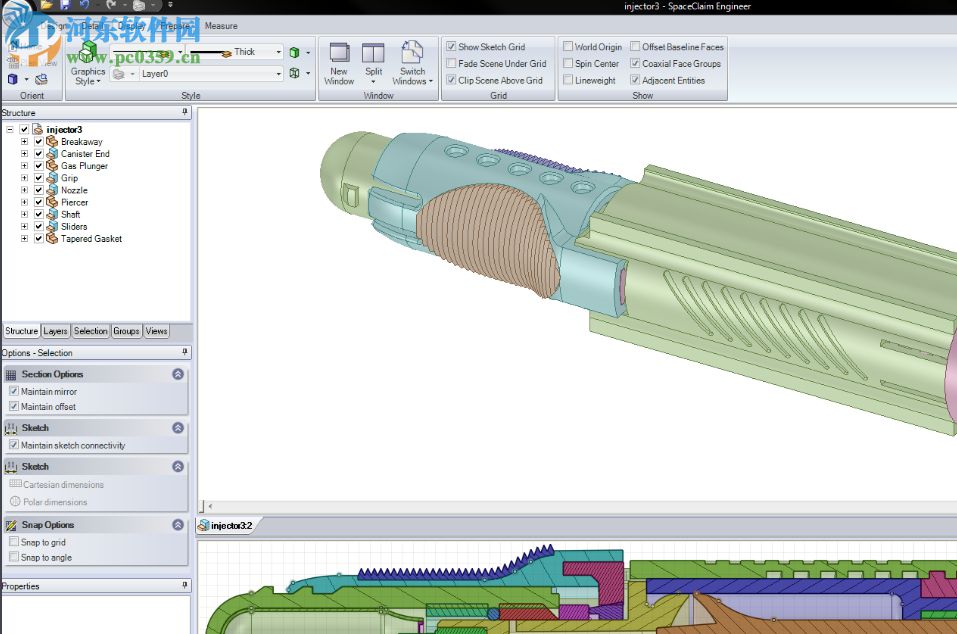Viewport: 957px width, 634px height.
Task: Click the Split window icon
Action: point(373,53)
